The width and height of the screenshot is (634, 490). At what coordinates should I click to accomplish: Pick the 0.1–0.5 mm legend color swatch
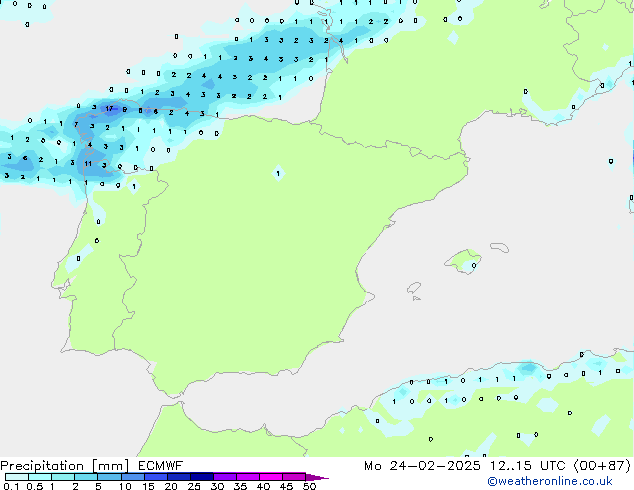(17, 477)
